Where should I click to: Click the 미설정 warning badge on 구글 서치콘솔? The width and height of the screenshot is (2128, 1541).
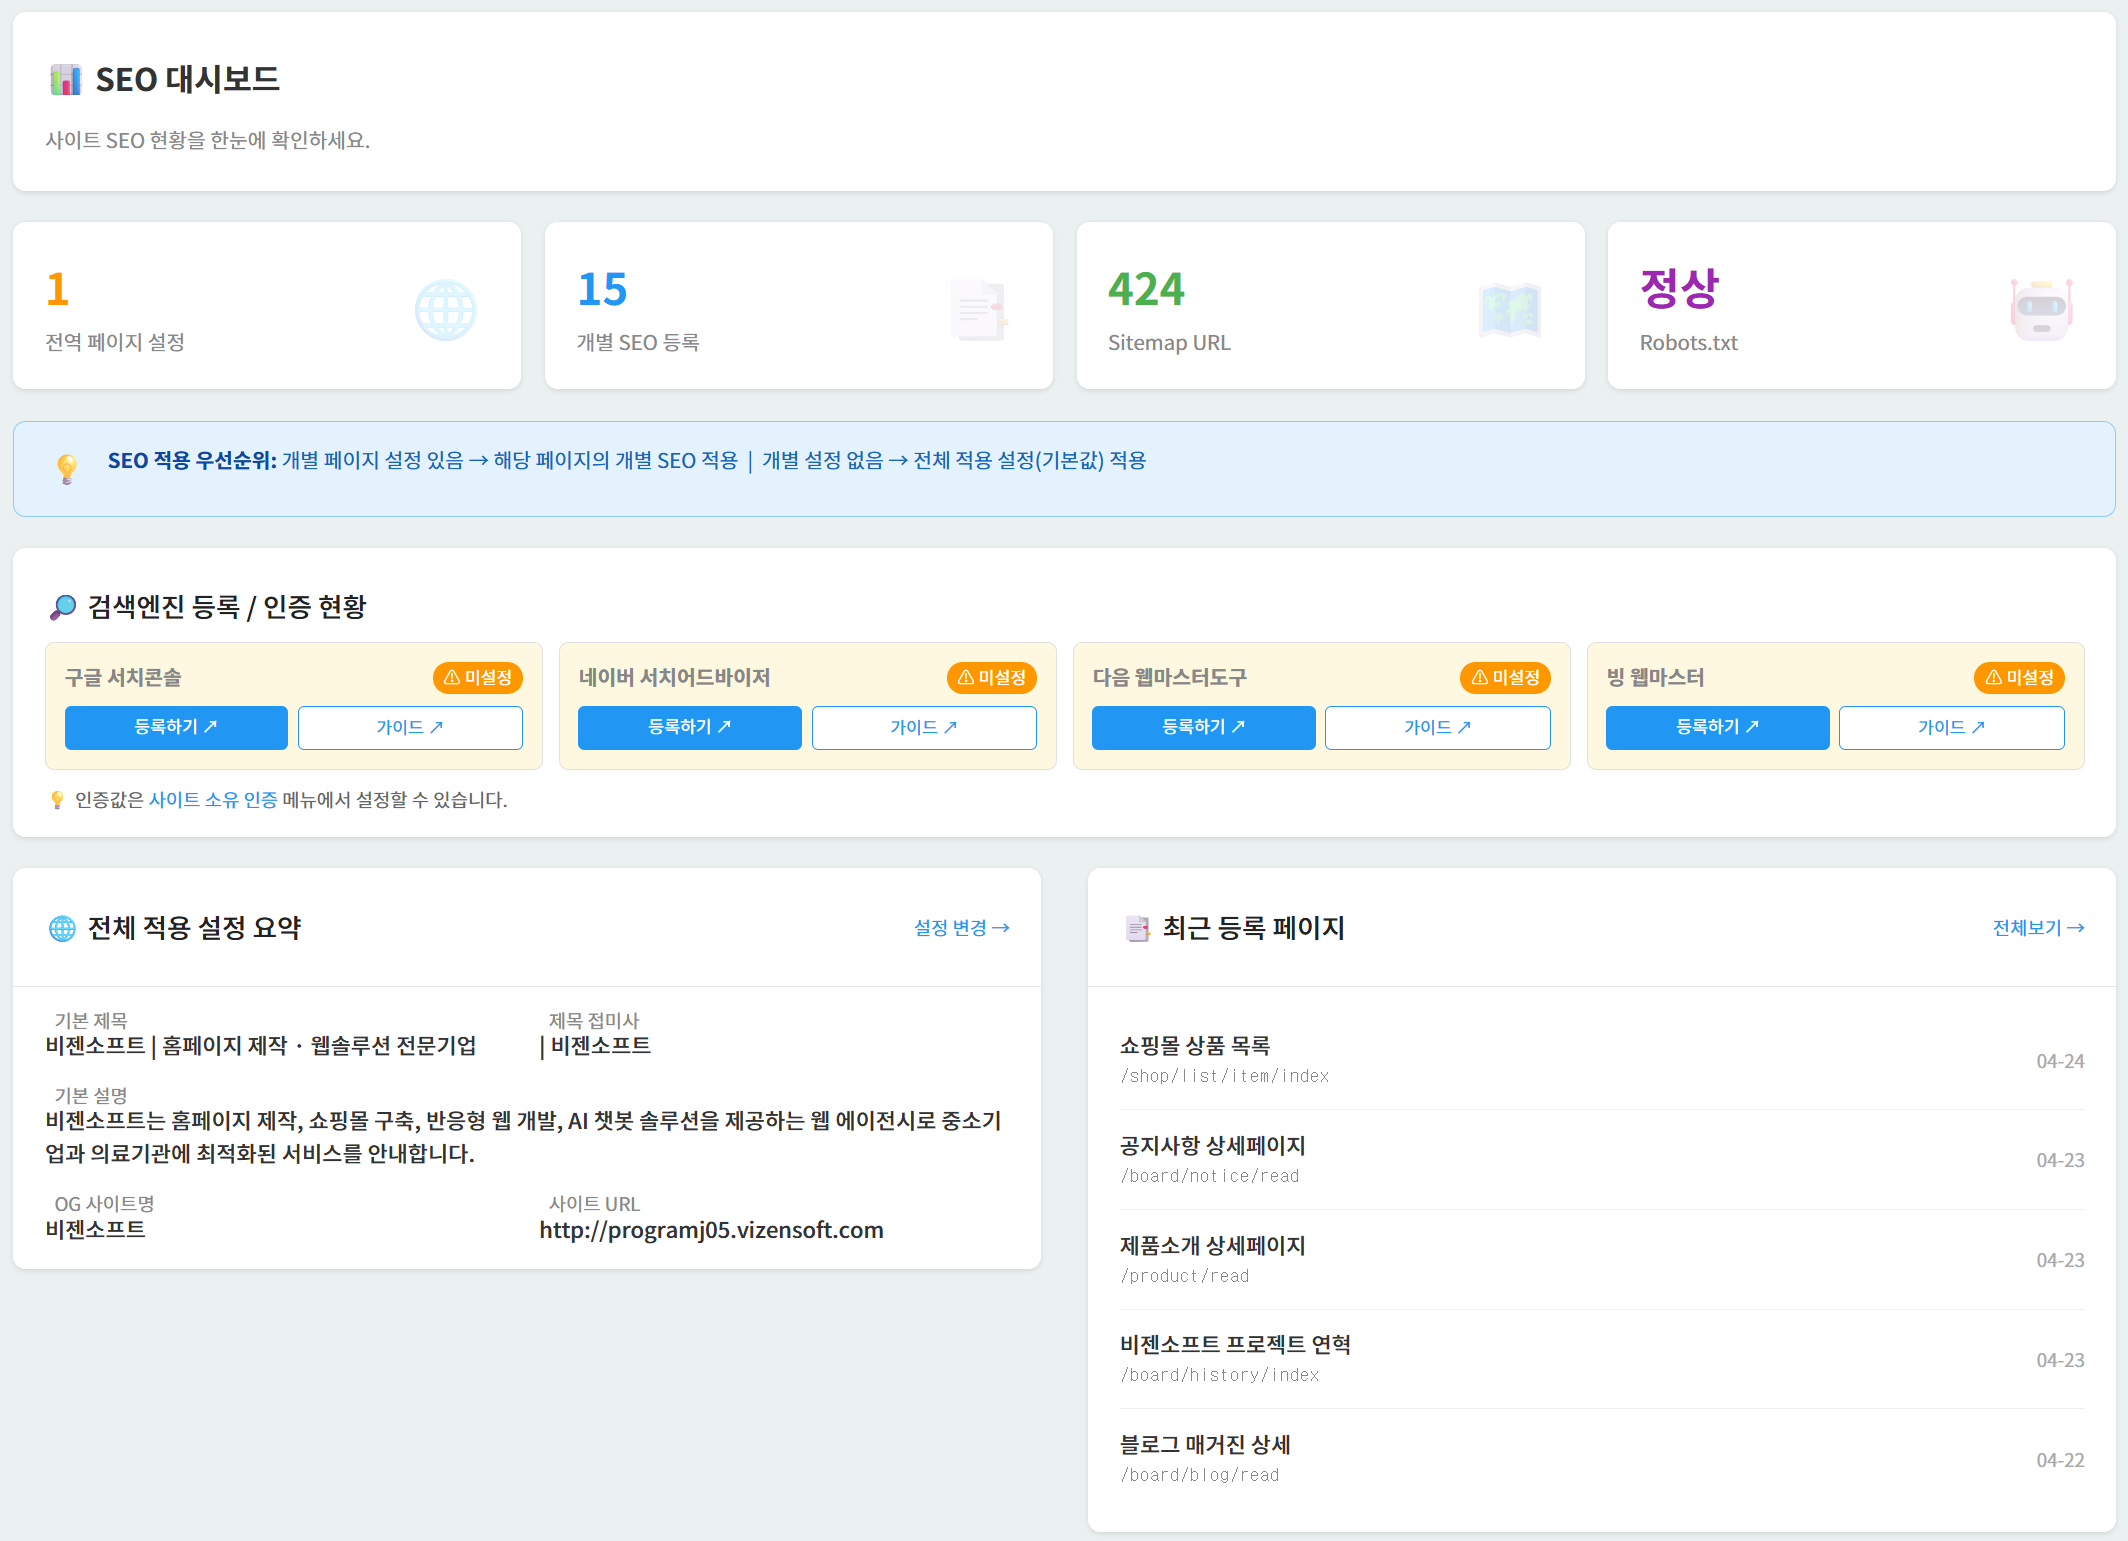[478, 678]
